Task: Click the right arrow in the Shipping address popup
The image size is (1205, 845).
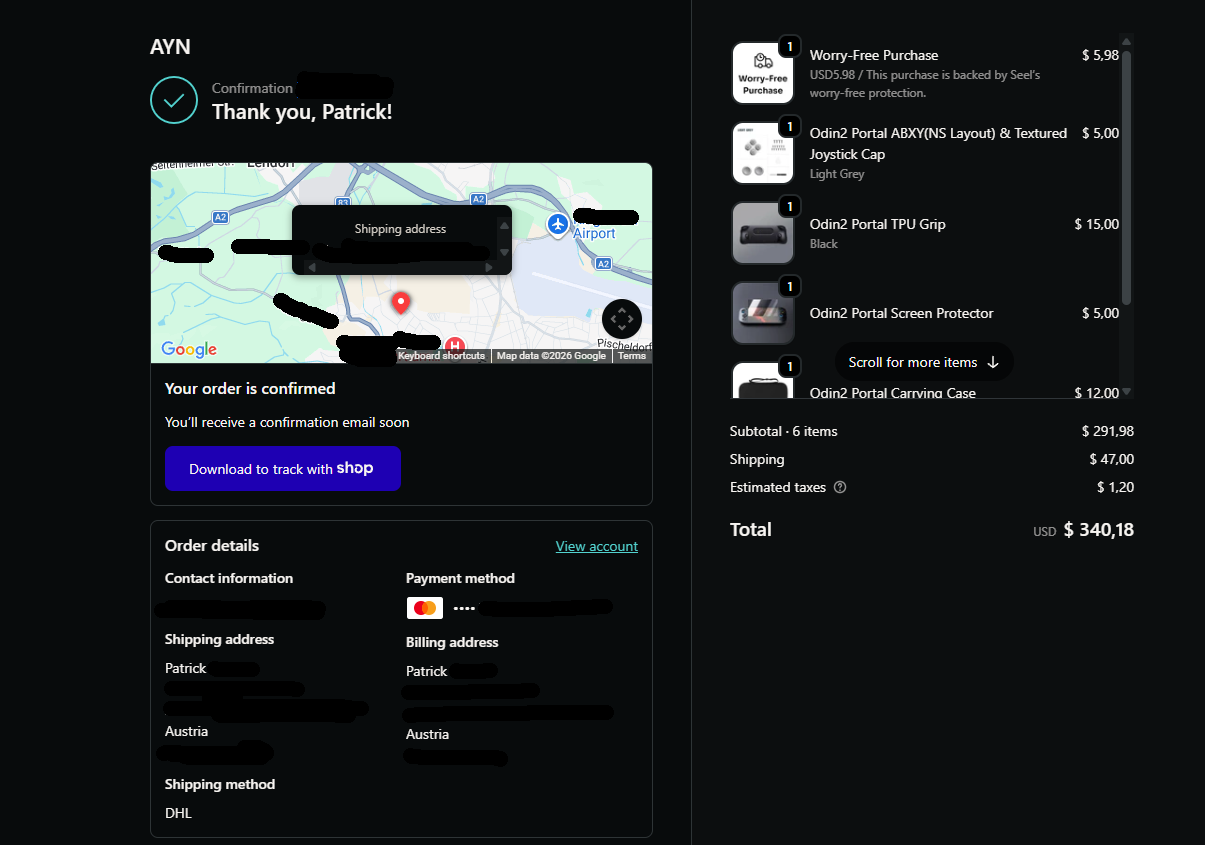Action: (489, 267)
